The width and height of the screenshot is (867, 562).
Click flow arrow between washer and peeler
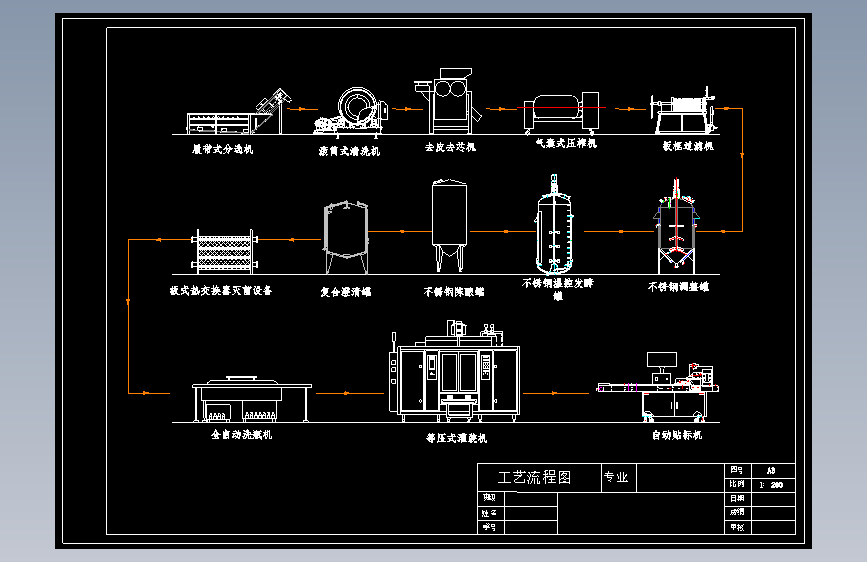pos(407,109)
